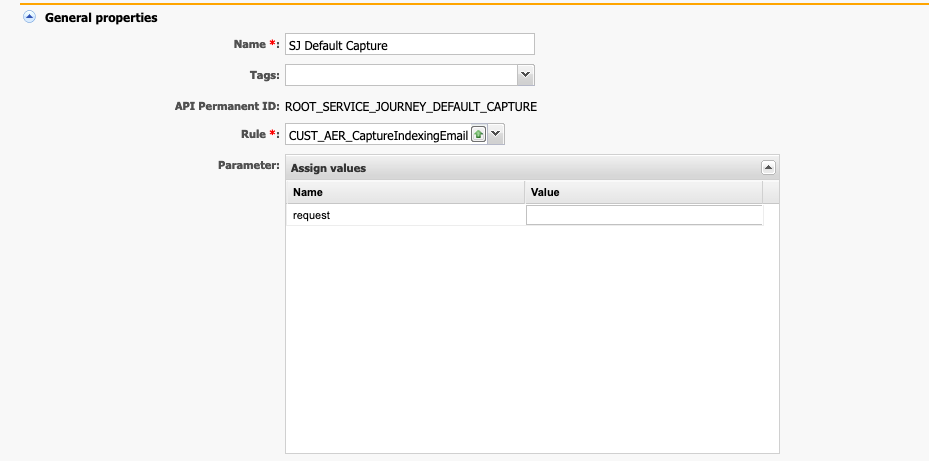Image resolution: width=929 pixels, height=461 pixels.
Task: Click the Value field for request
Action: coord(644,215)
